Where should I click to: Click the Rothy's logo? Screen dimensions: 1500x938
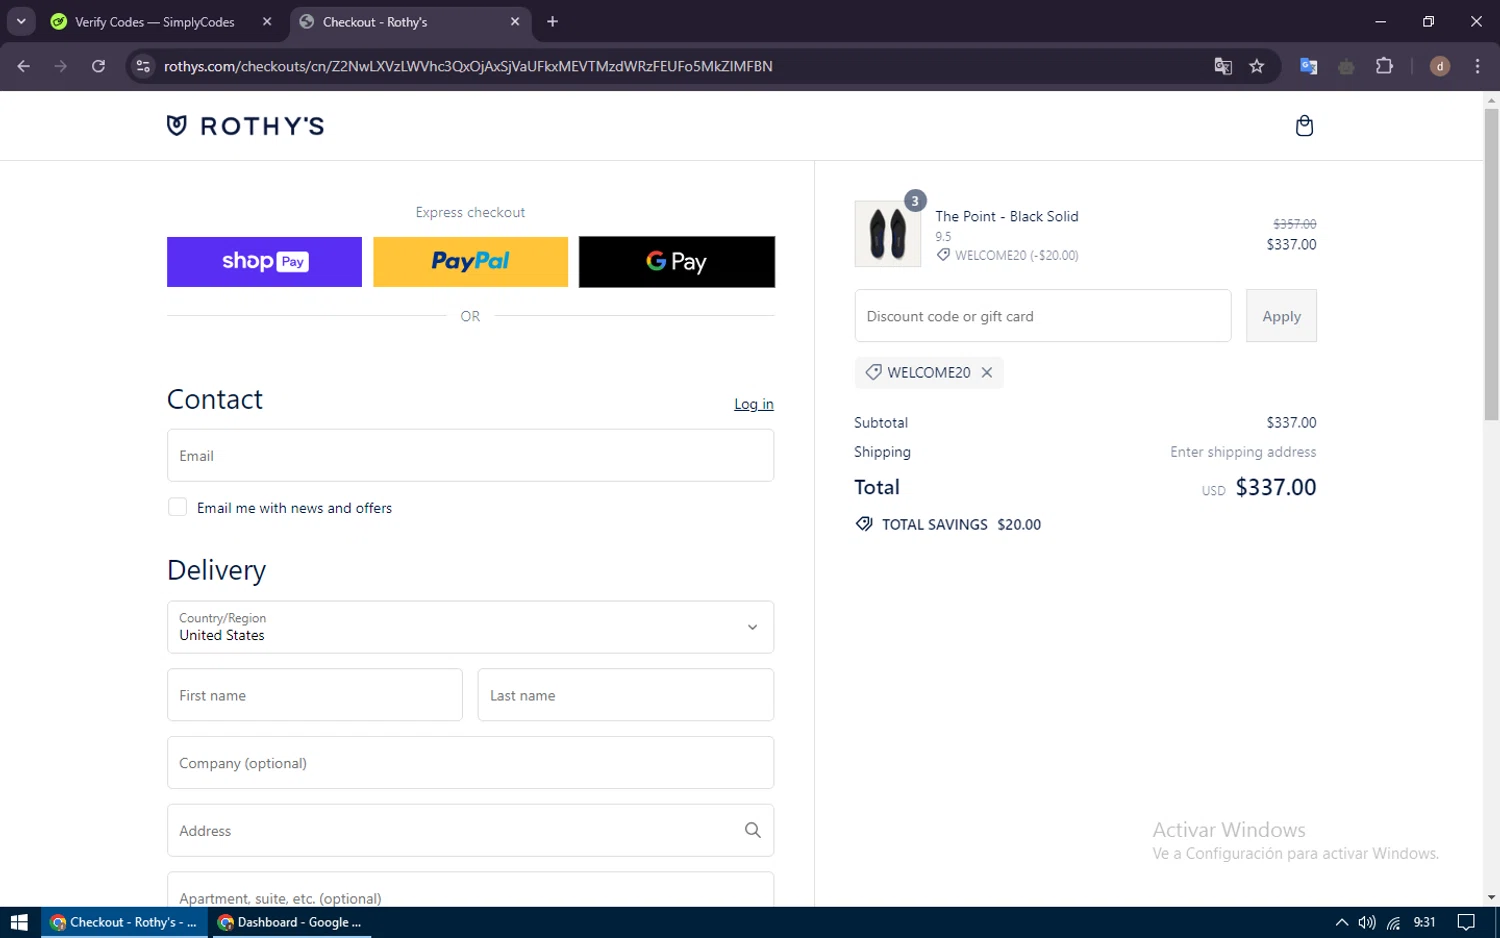(x=246, y=126)
